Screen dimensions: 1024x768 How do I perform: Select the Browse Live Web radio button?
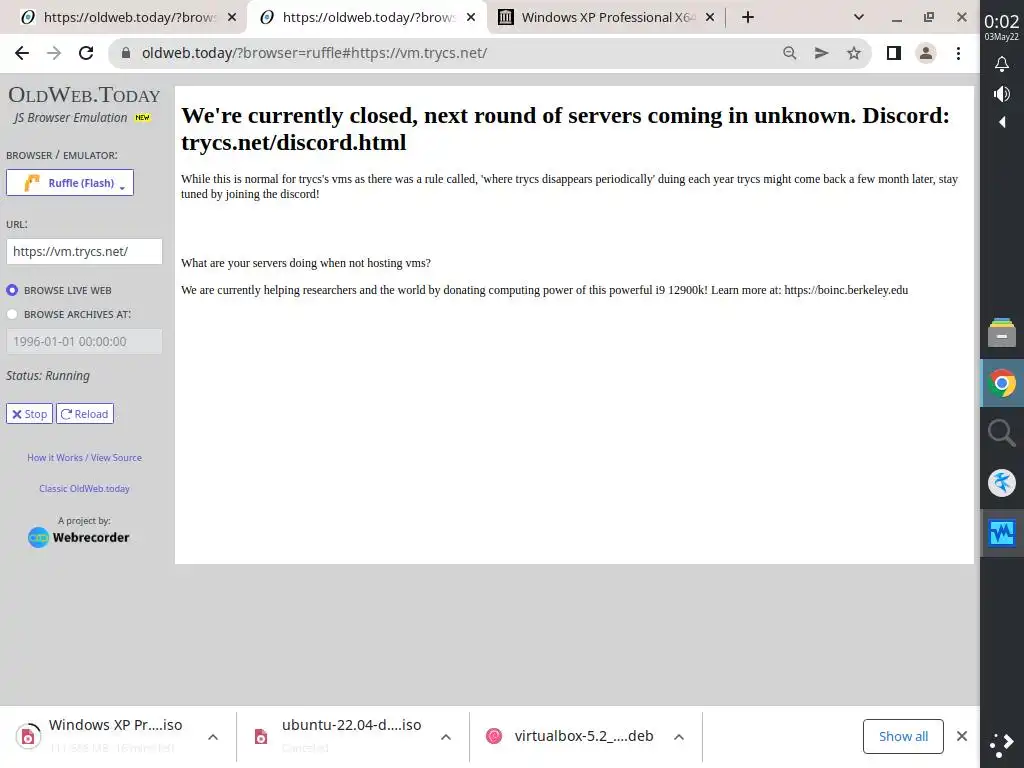12,290
